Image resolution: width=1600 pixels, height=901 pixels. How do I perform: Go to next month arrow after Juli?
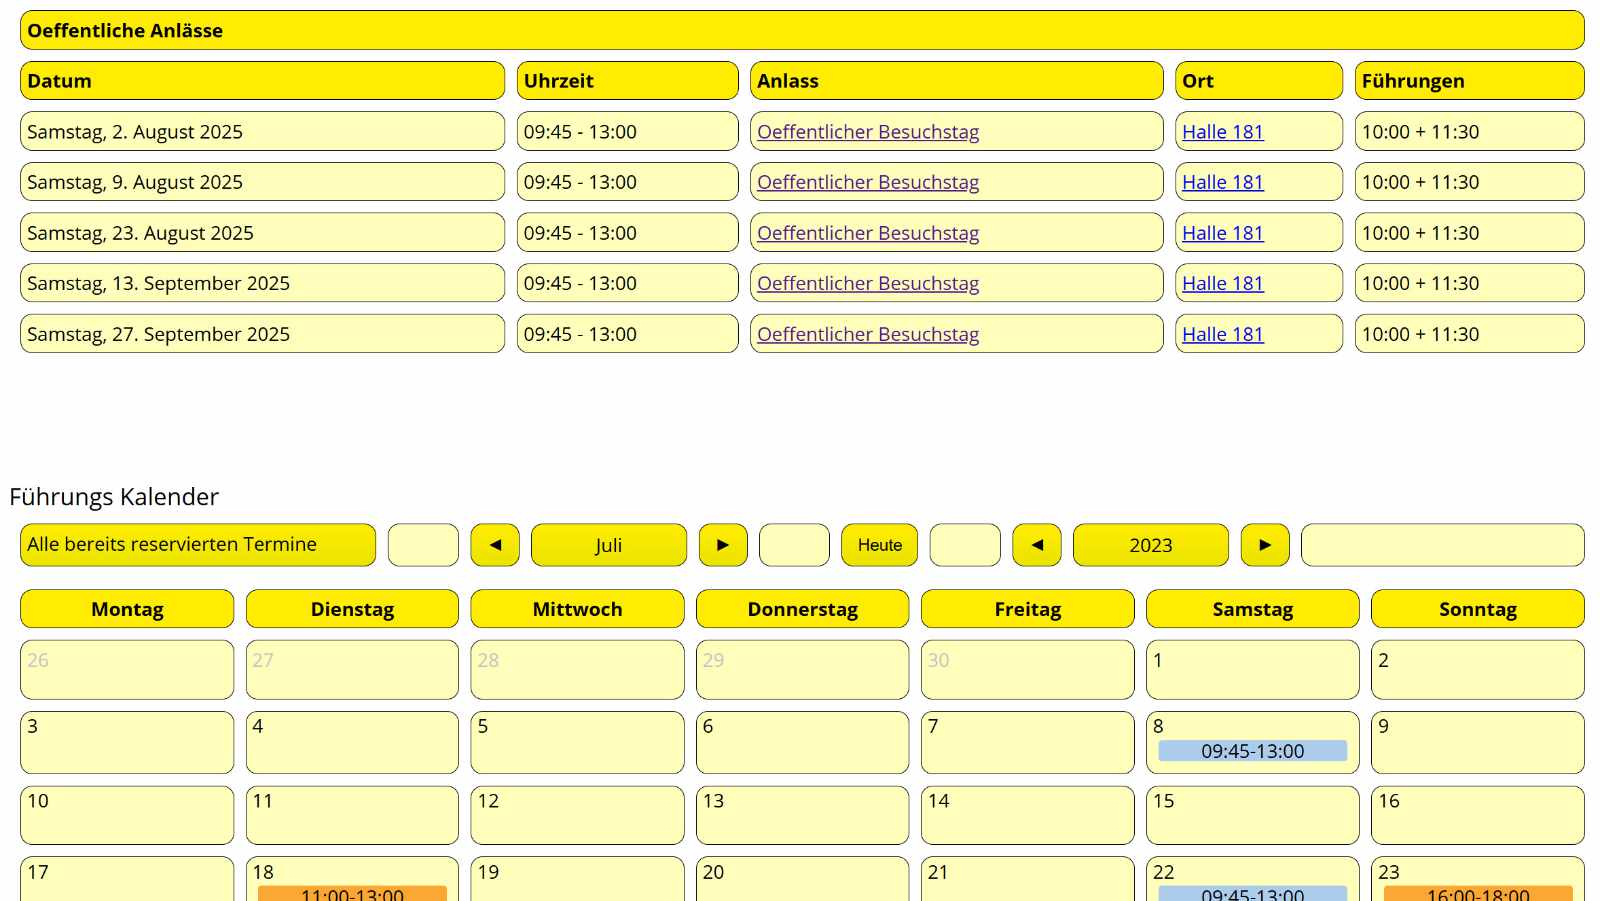(723, 545)
